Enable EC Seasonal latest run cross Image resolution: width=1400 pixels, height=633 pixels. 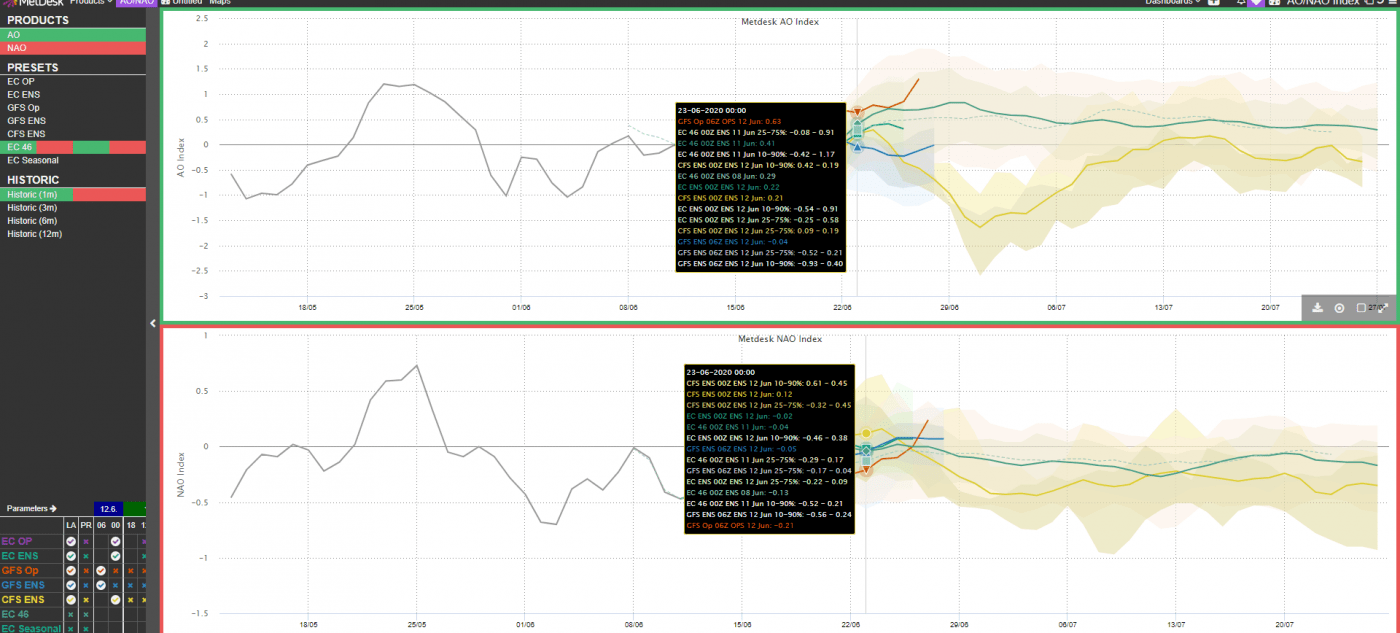click(x=71, y=628)
